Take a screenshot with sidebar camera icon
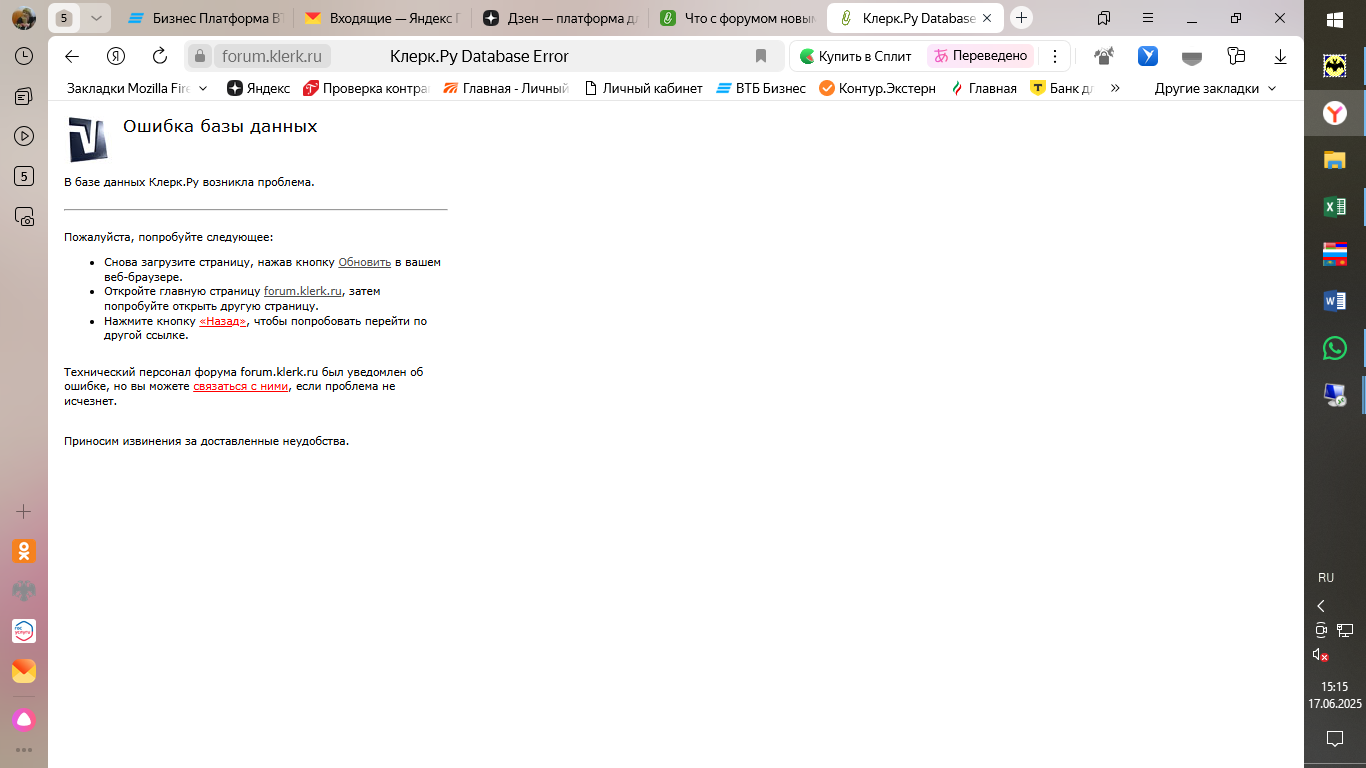1366x768 pixels. 24,216
